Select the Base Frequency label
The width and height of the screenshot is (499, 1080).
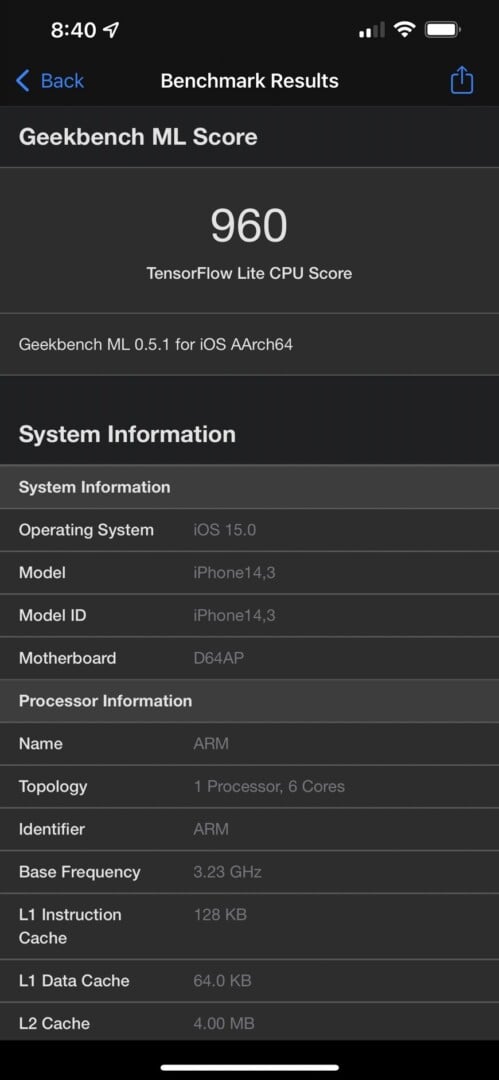79,872
